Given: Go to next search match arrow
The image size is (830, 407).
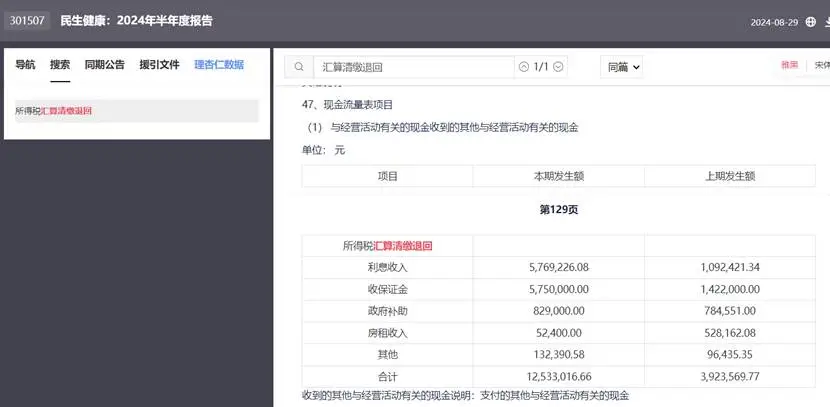Looking at the screenshot, I should [557, 67].
